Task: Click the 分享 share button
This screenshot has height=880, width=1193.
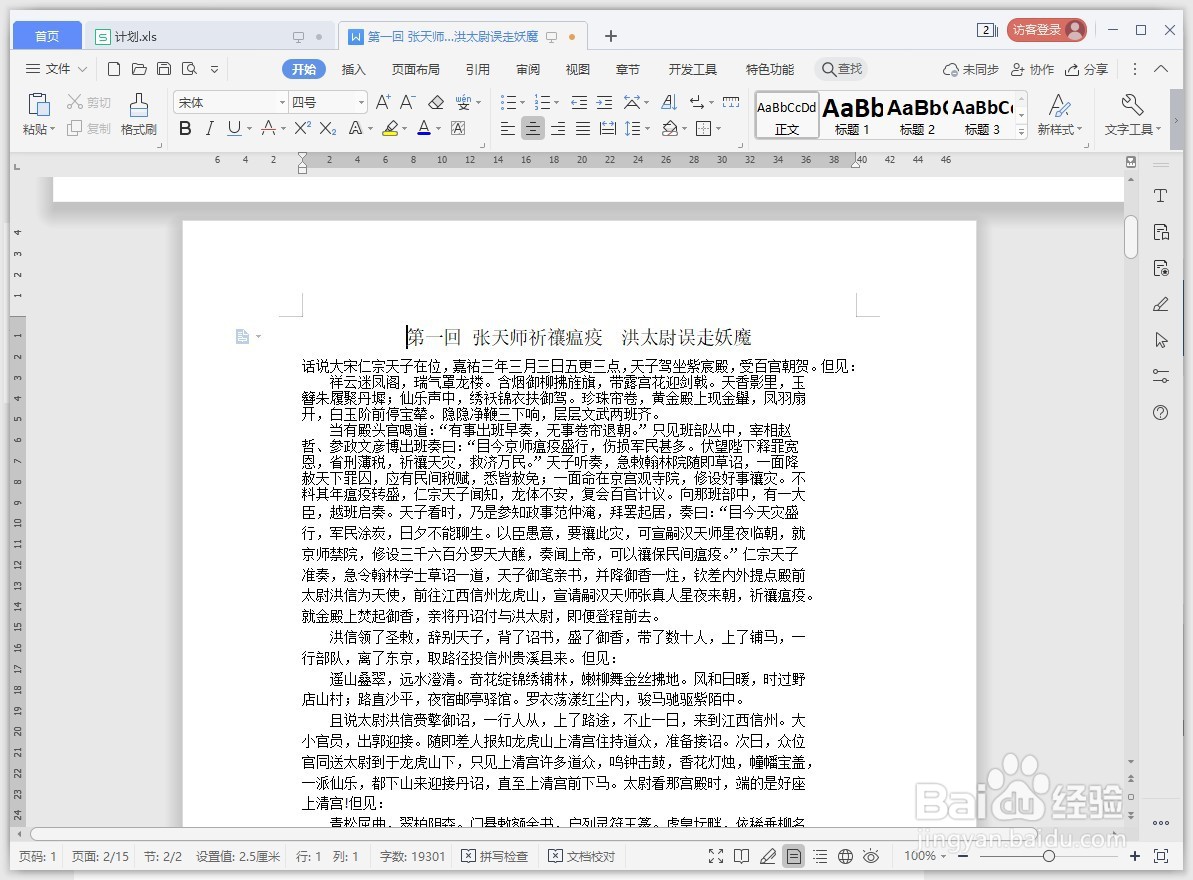Action: (1086, 69)
